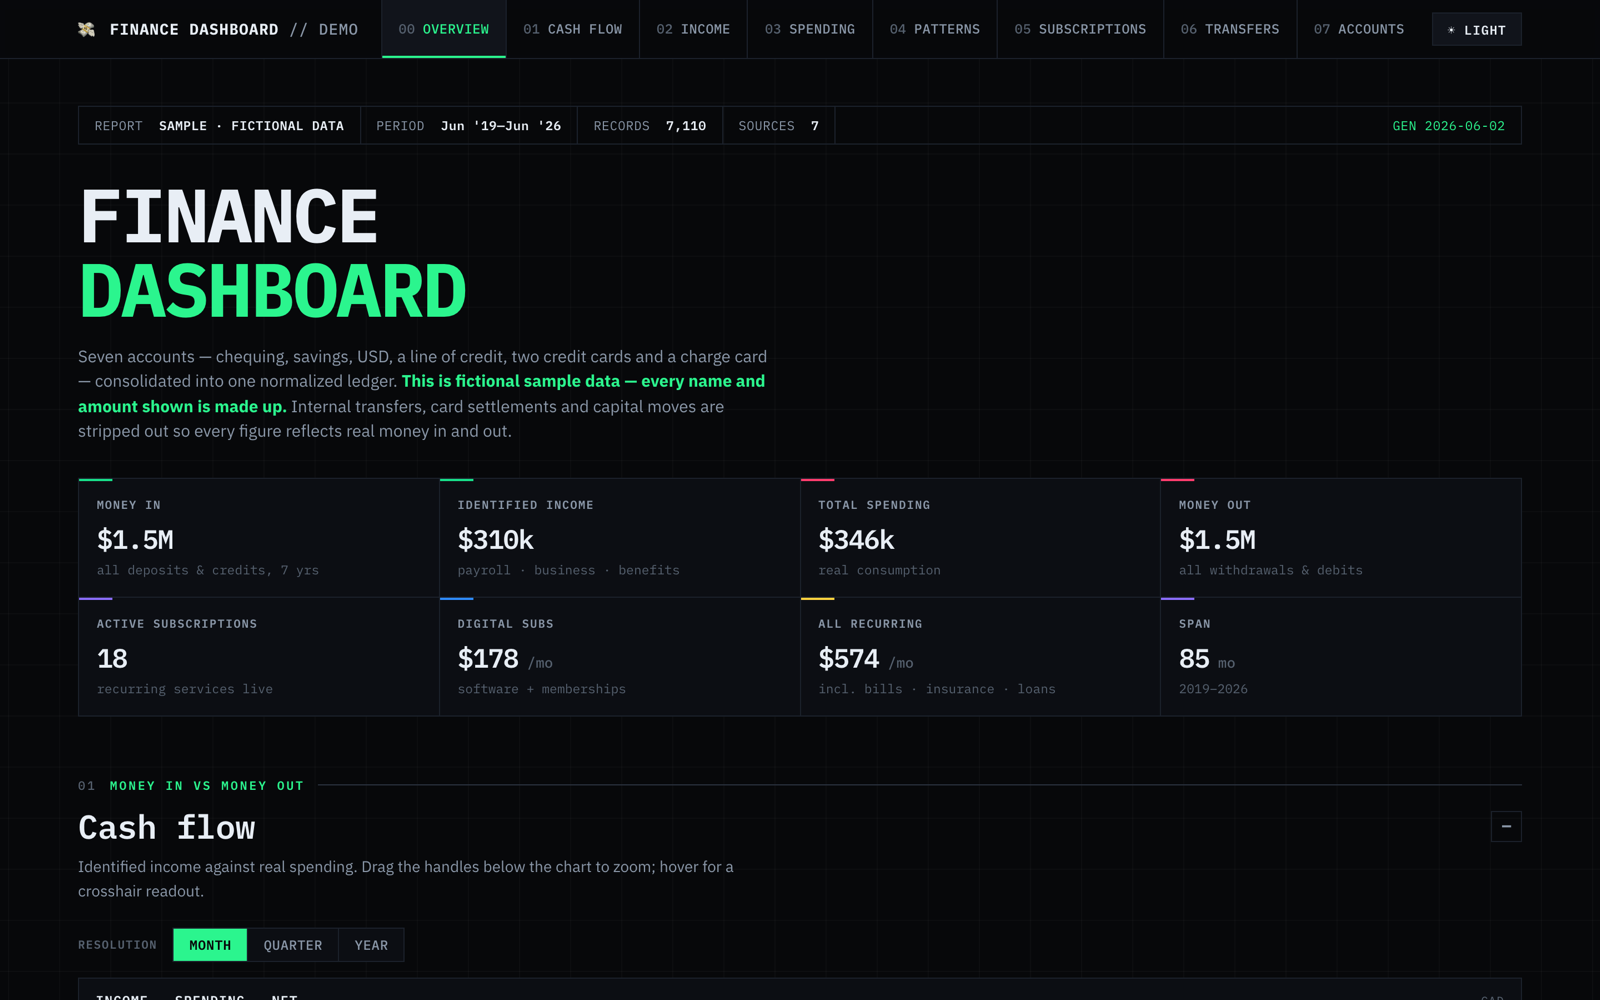The image size is (1600, 1000).
Task: Toggle the Light theme button
Action: (x=1476, y=30)
